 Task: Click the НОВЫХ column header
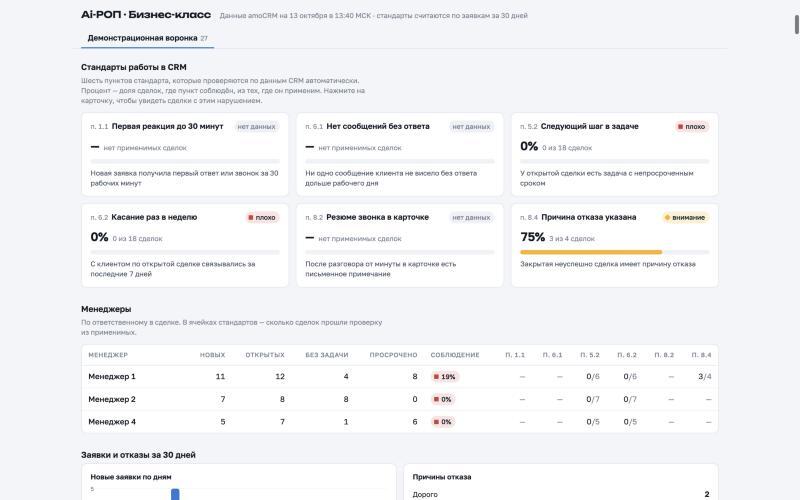212,355
